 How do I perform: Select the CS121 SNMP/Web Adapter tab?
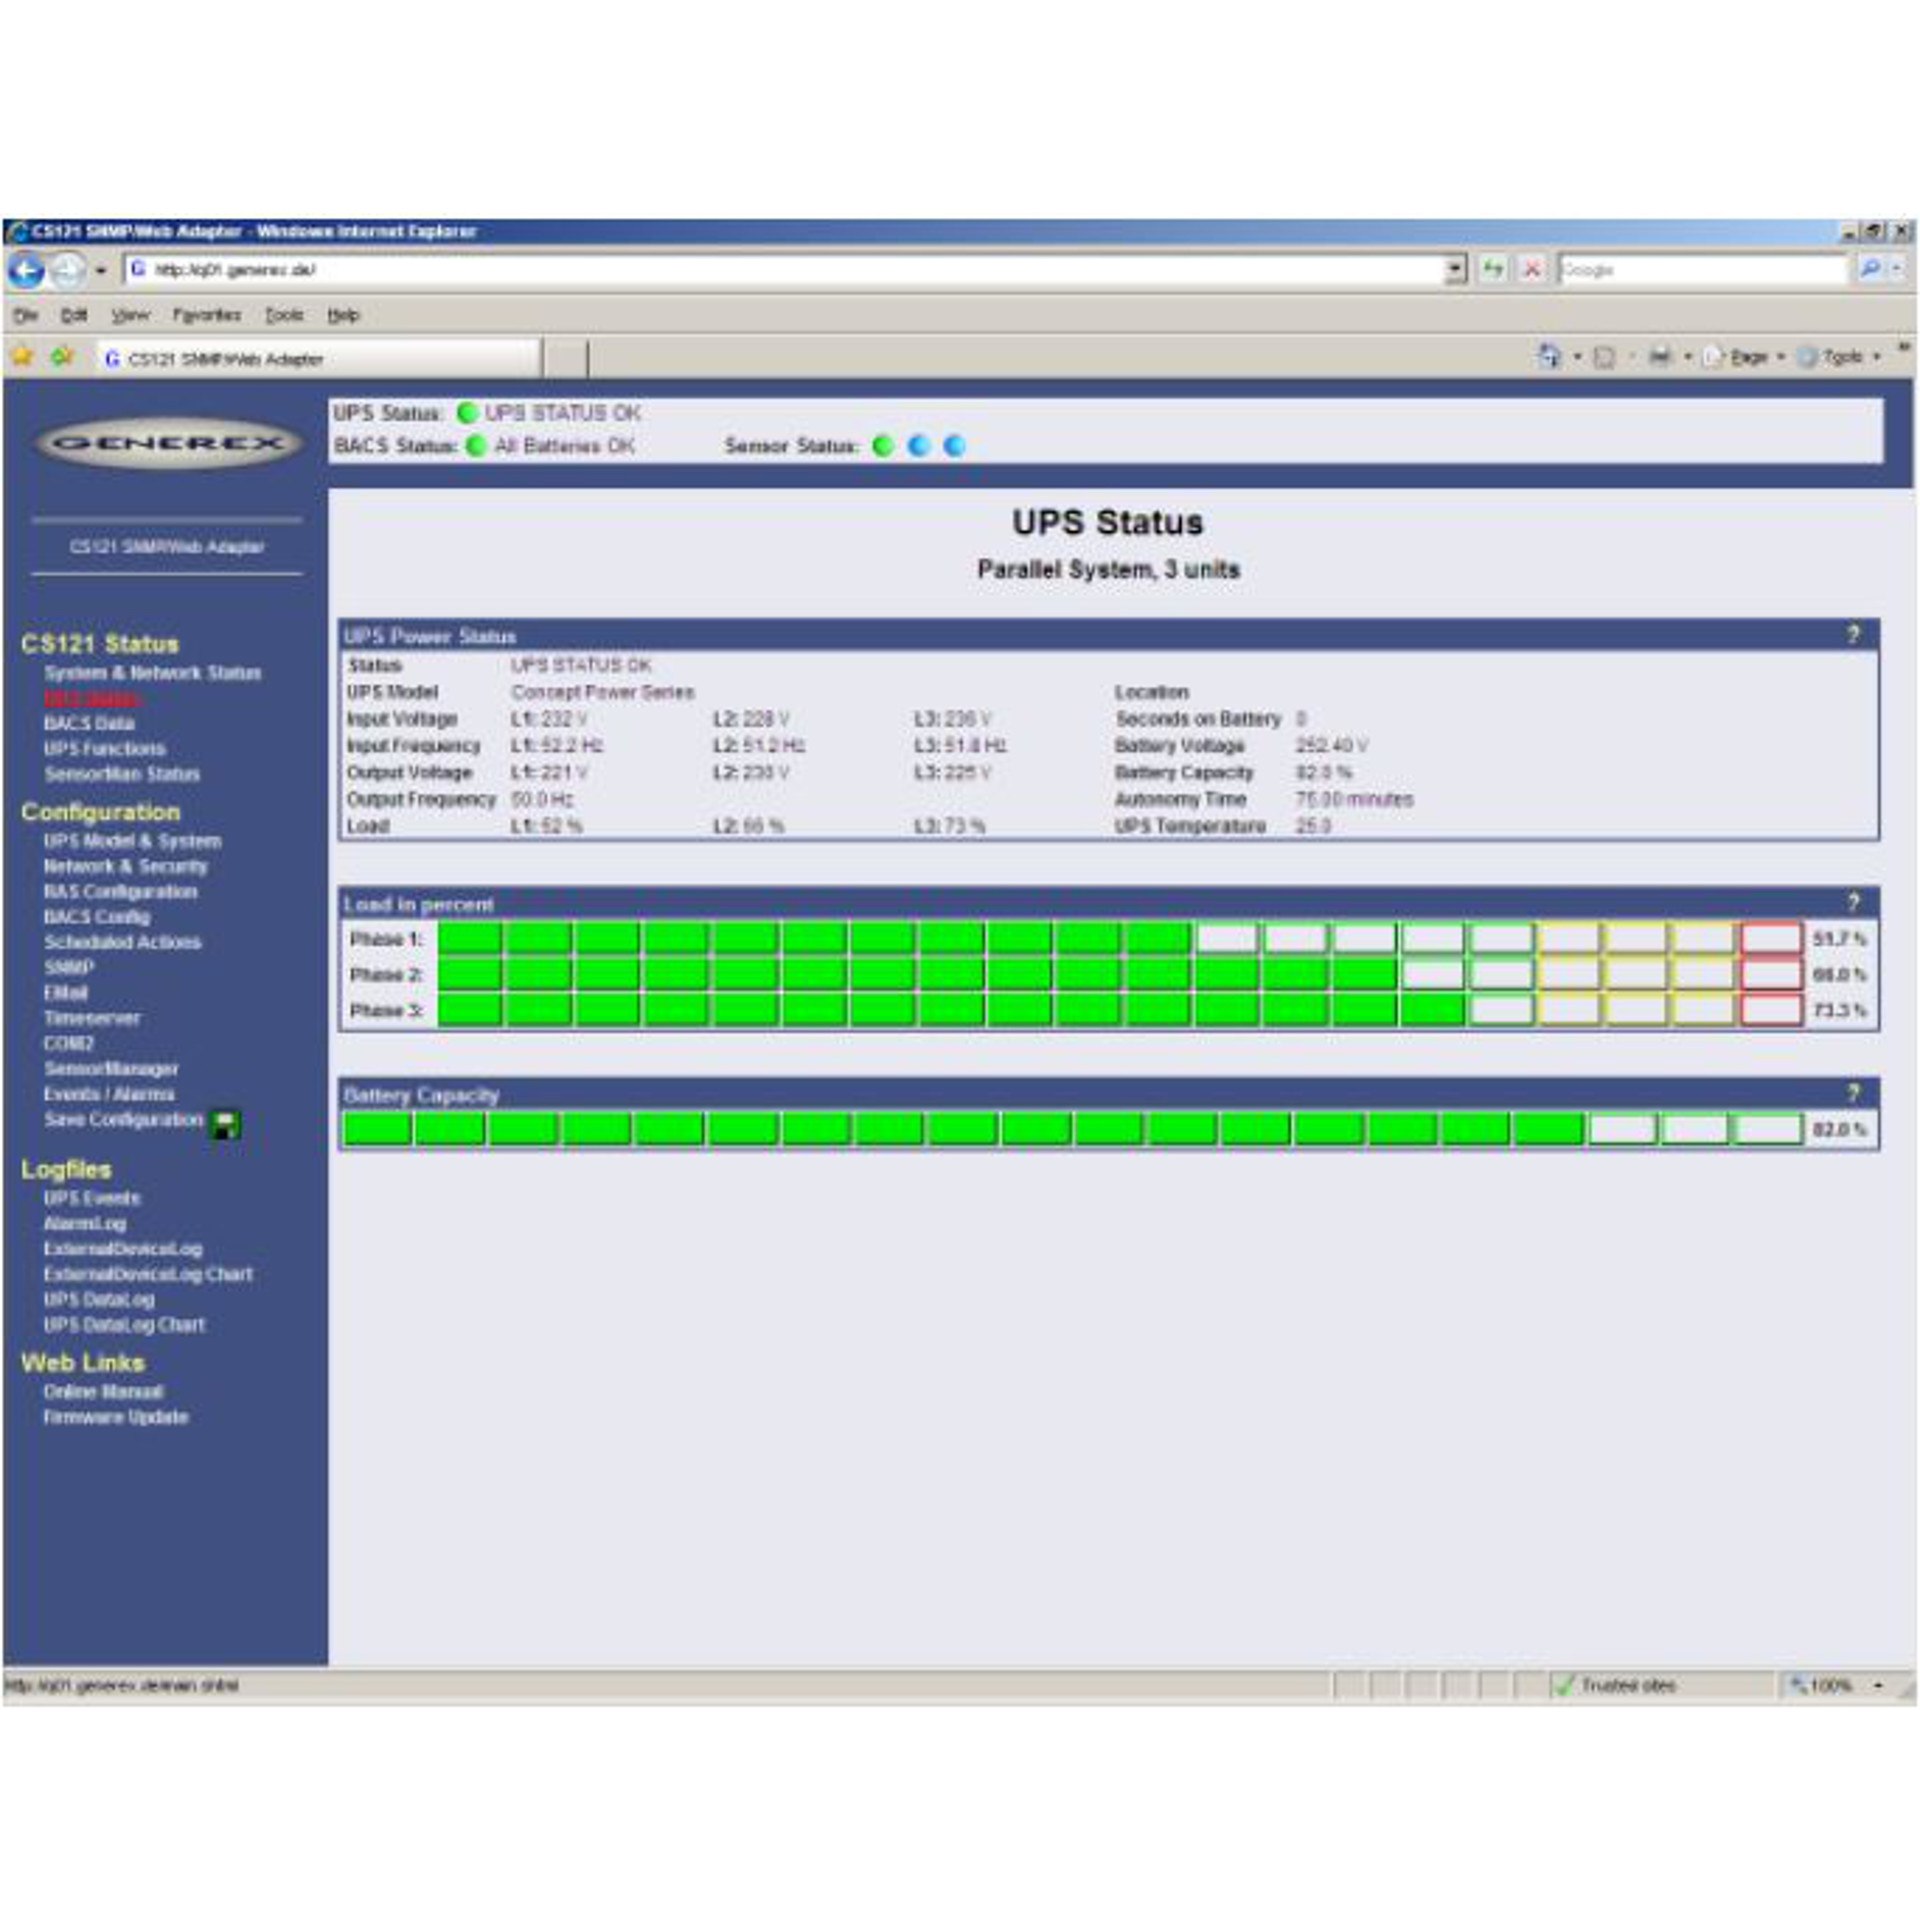318,359
